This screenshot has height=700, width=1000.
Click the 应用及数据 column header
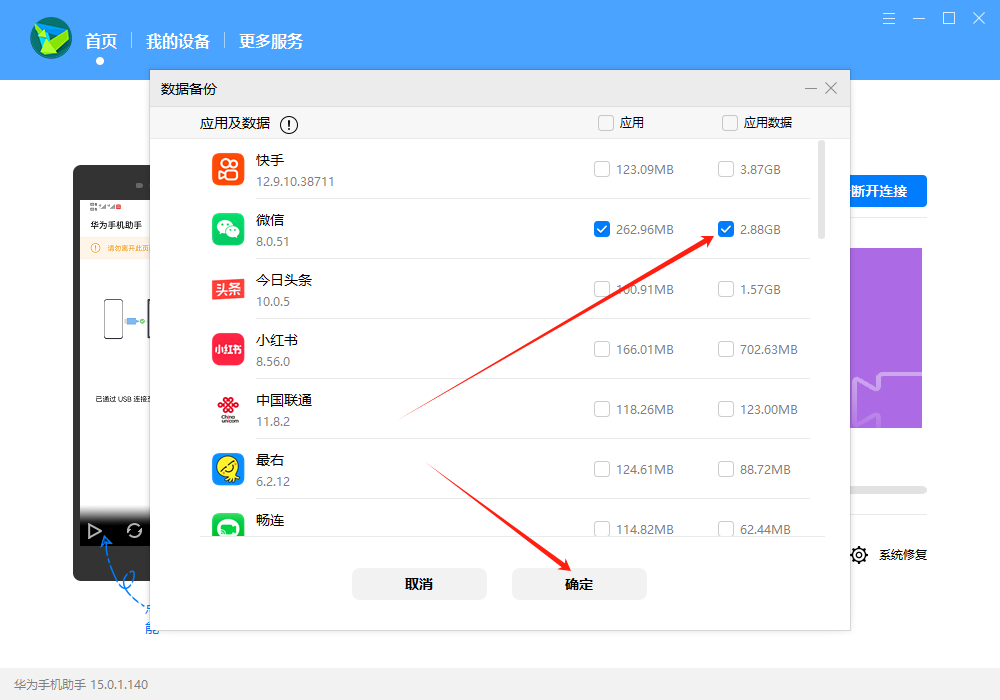coord(235,123)
